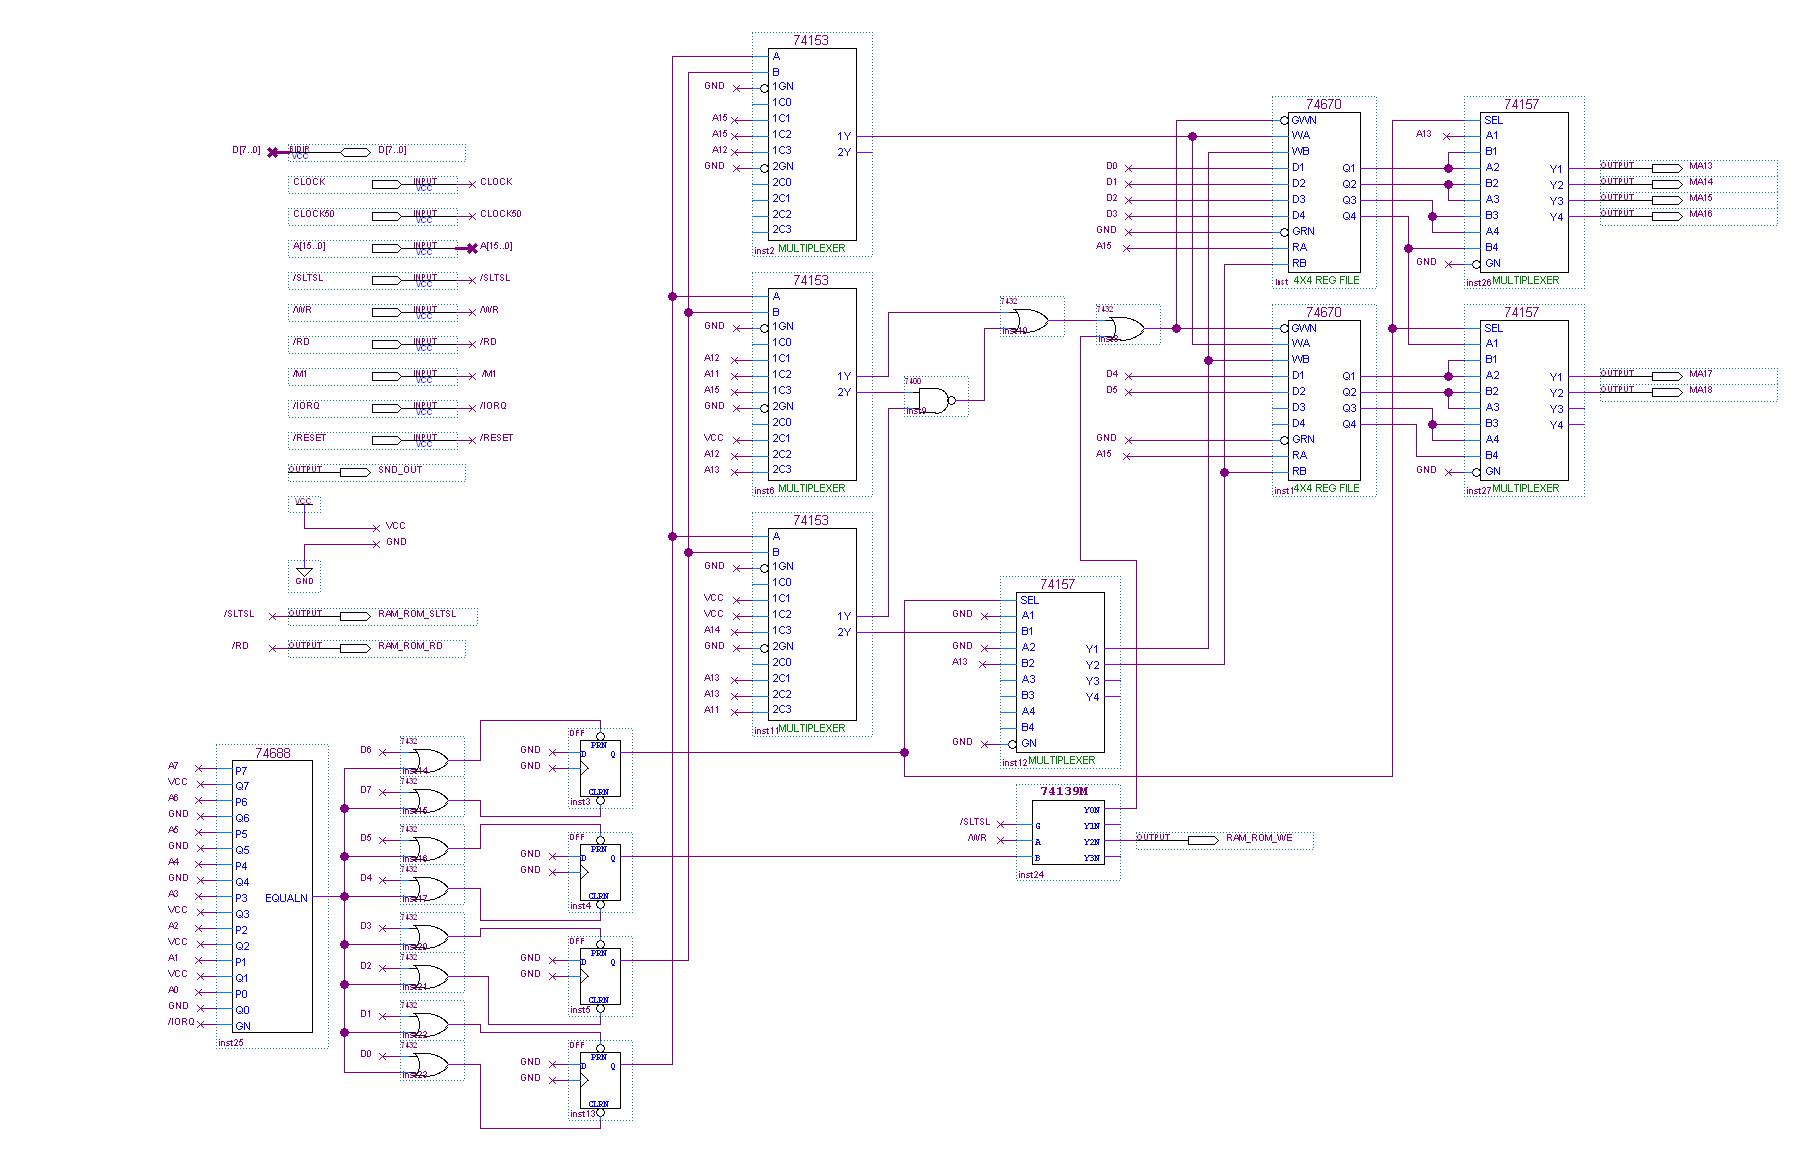Select the CLOCK input pin
The image size is (1807, 1168).
(x=372, y=184)
